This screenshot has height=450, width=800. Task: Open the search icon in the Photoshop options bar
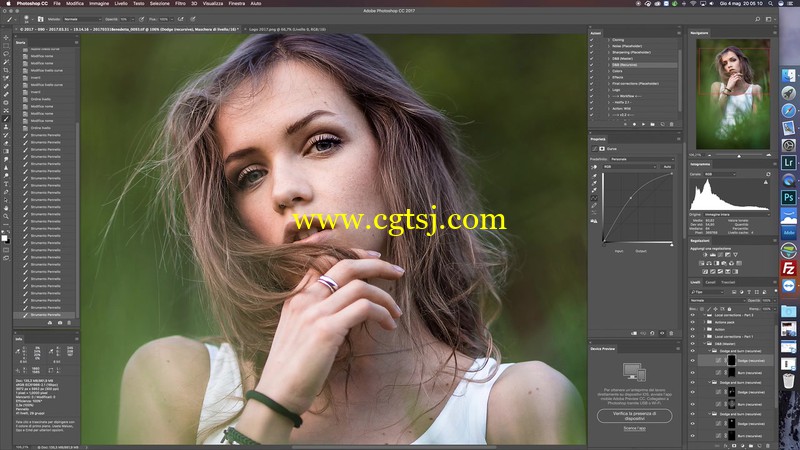point(758,19)
